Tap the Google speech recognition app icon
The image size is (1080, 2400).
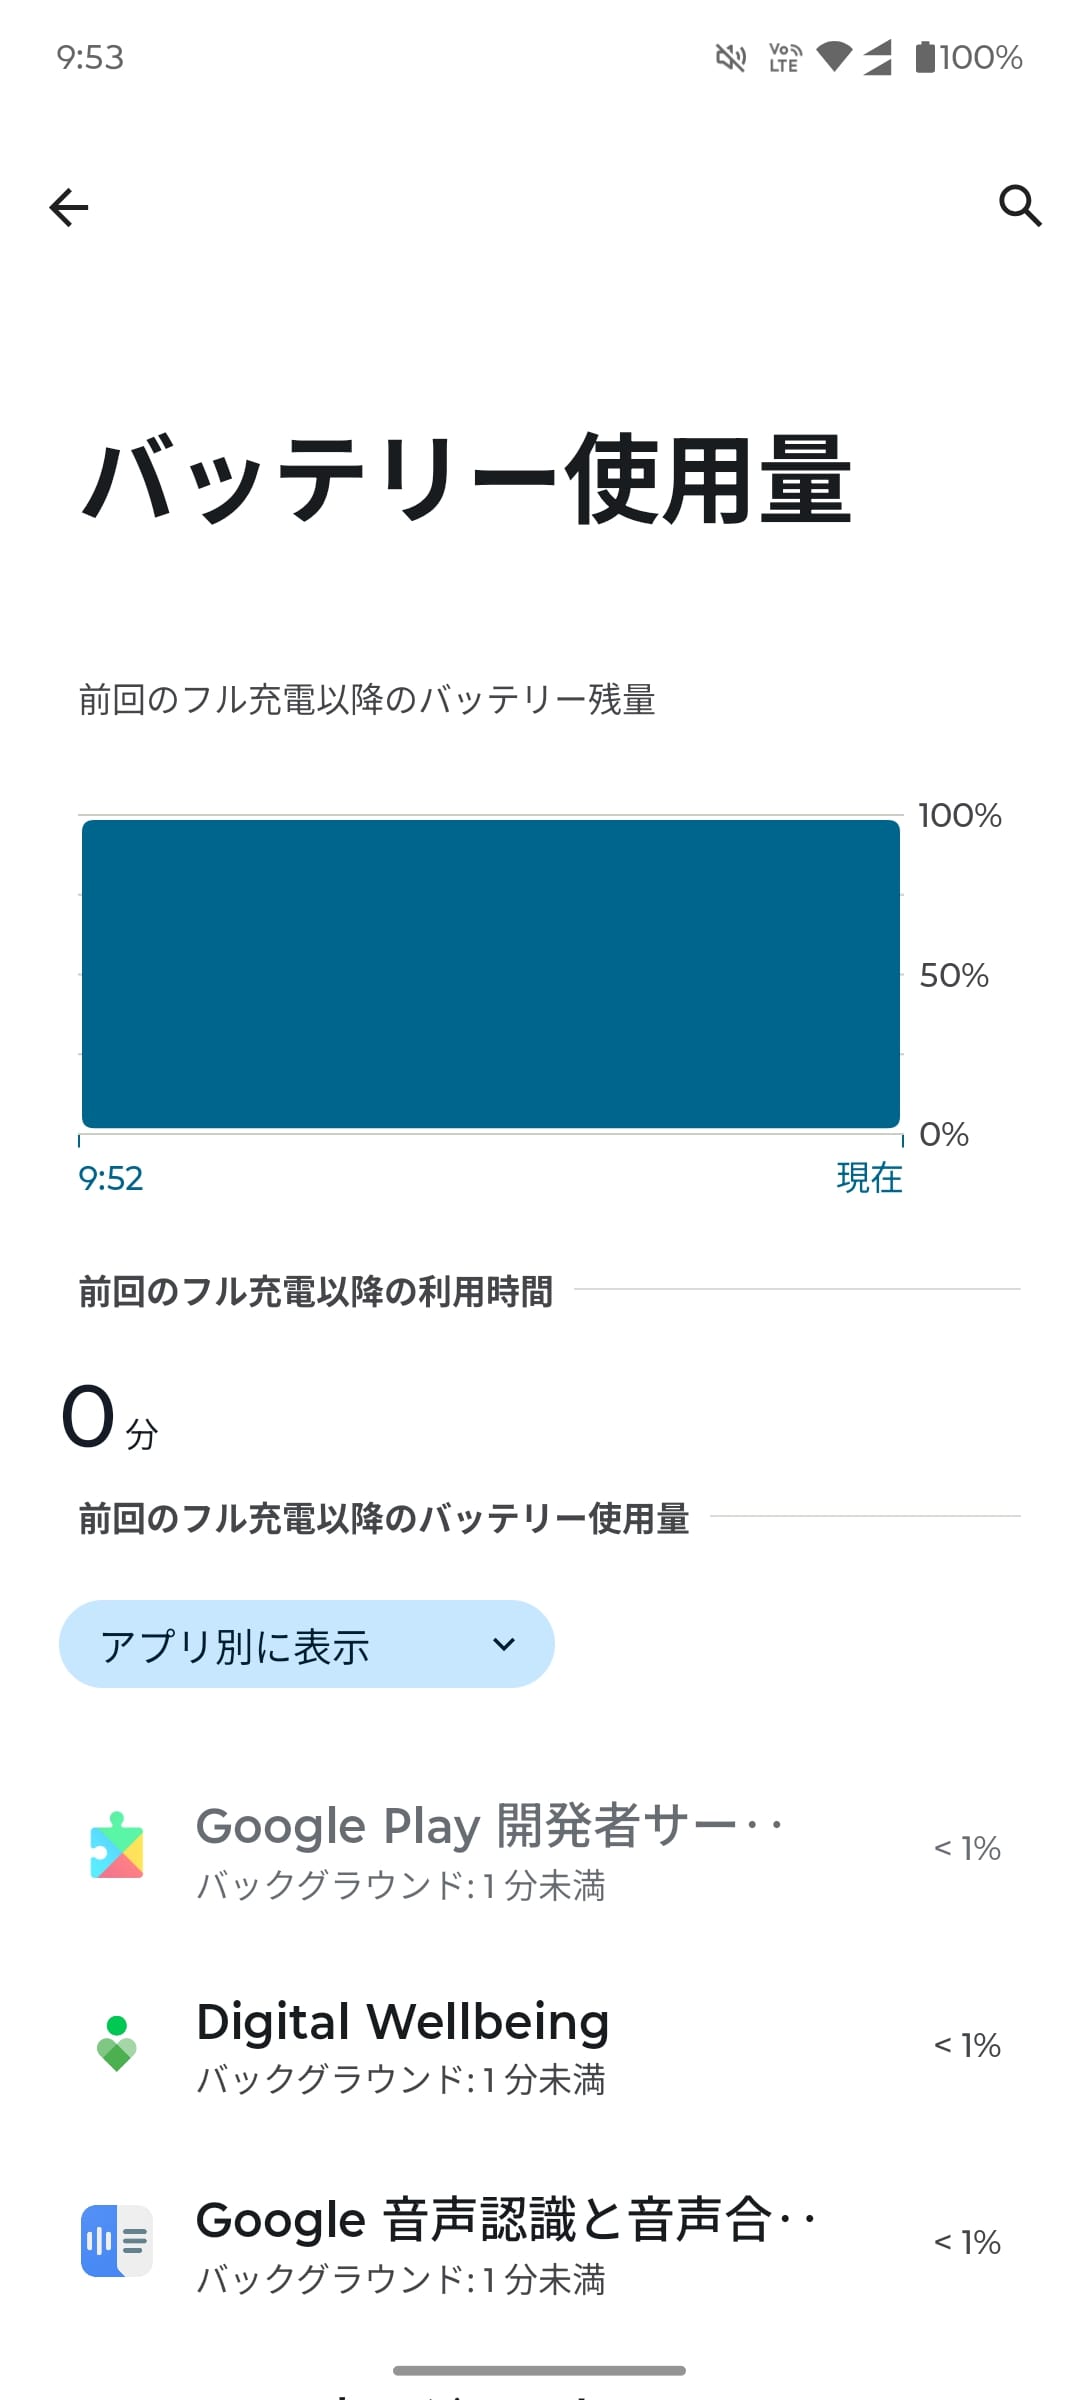tap(117, 2240)
